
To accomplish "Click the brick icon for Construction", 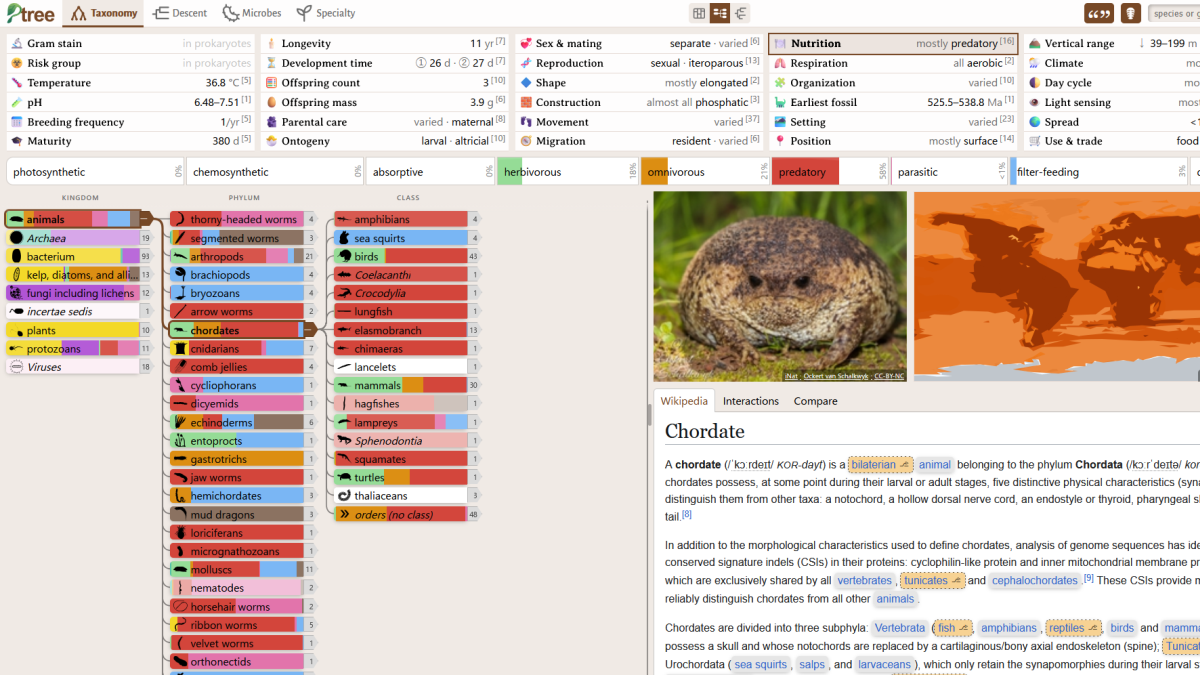I will coord(526,102).
